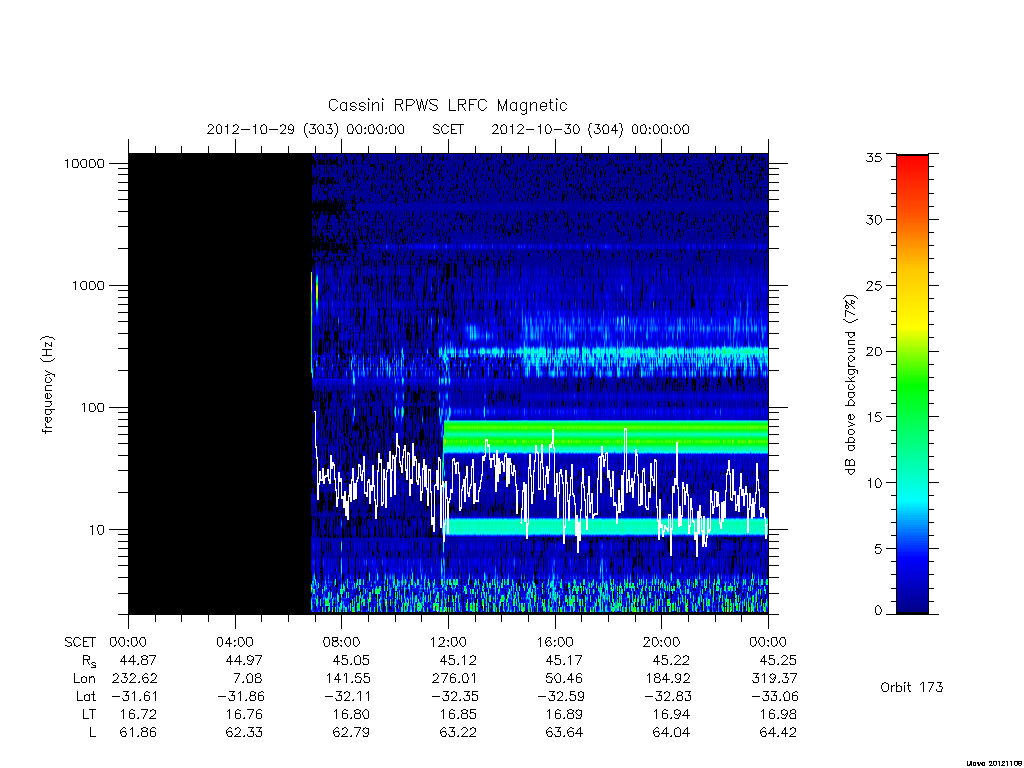Viewport: 1024px width, 768px height.
Task: Click the Lon value 50.46
Action: click(564, 679)
